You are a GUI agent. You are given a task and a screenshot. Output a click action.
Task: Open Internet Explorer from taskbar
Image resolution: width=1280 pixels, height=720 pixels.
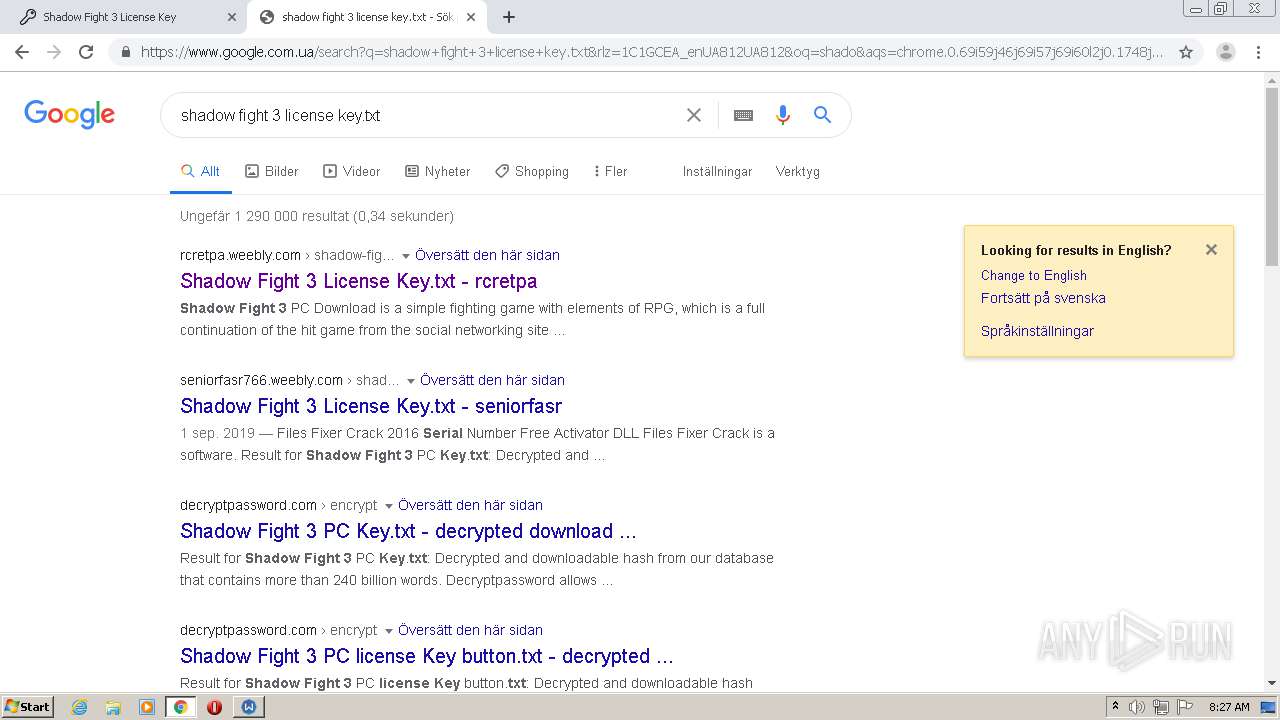coord(80,707)
